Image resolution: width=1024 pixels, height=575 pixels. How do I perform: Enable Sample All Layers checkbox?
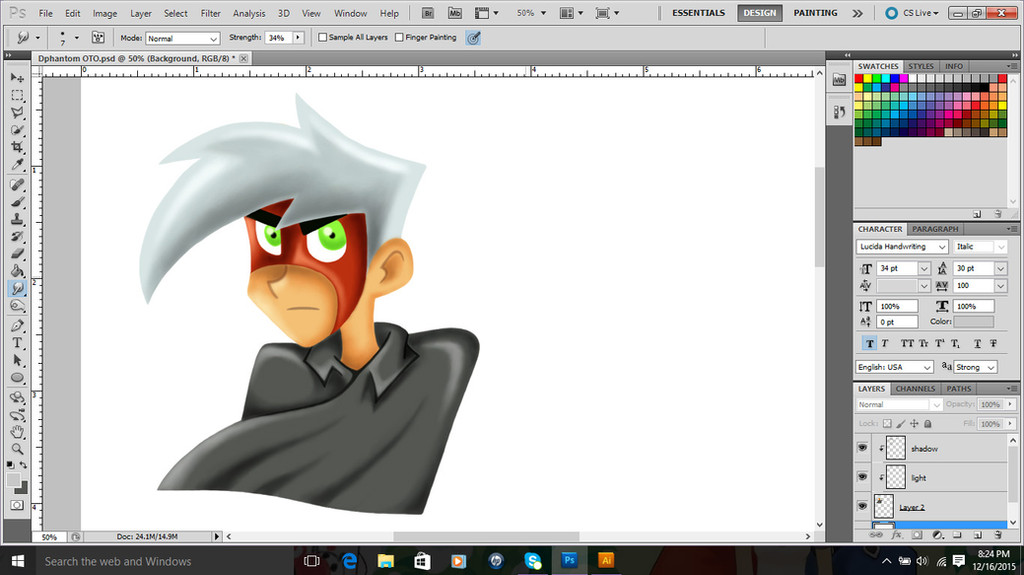click(323, 37)
